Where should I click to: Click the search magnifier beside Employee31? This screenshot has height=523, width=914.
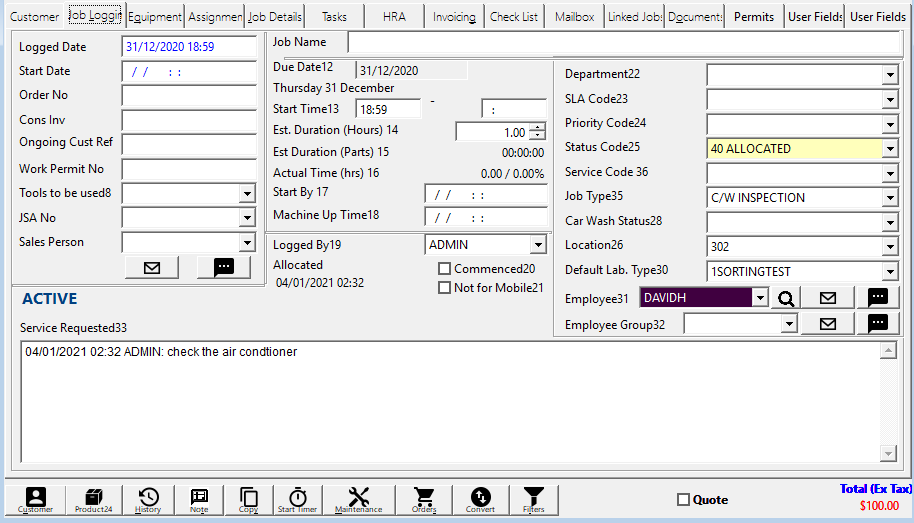[x=785, y=298]
